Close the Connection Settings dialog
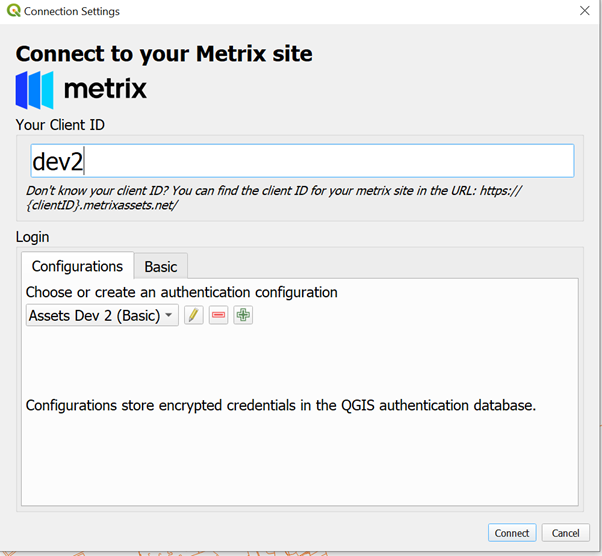This screenshot has width=602, height=556. click(584, 10)
